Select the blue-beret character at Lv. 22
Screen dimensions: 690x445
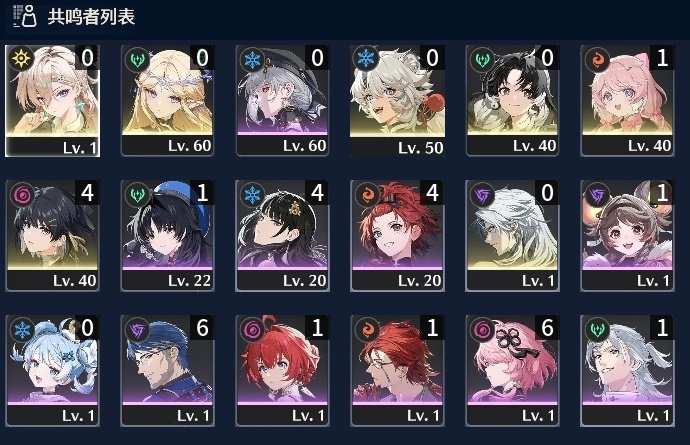pos(167,235)
